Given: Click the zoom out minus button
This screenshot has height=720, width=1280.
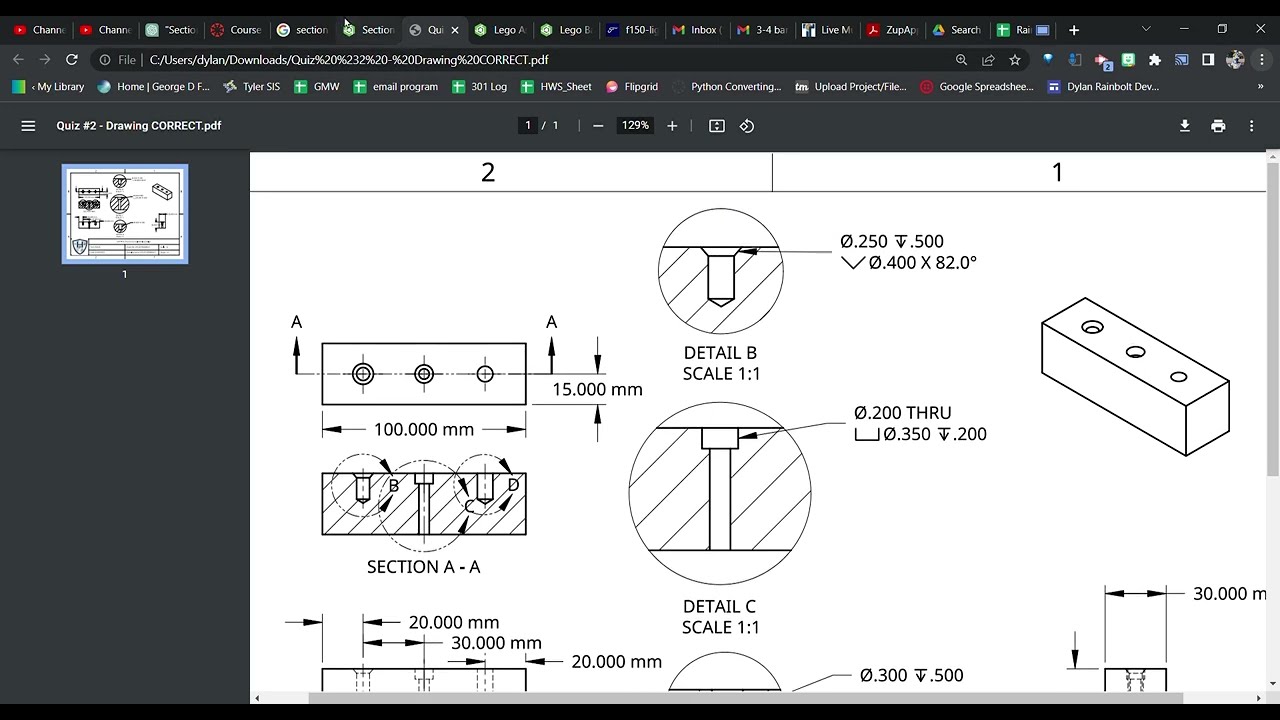Looking at the screenshot, I should (x=598, y=126).
